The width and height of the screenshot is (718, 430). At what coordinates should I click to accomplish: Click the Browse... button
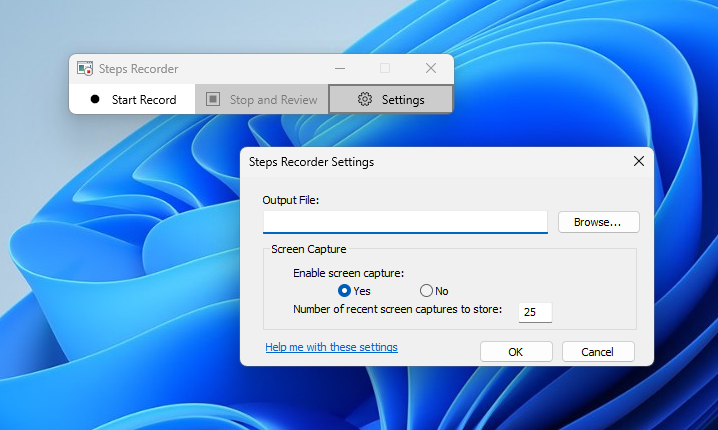(x=598, y=222)
